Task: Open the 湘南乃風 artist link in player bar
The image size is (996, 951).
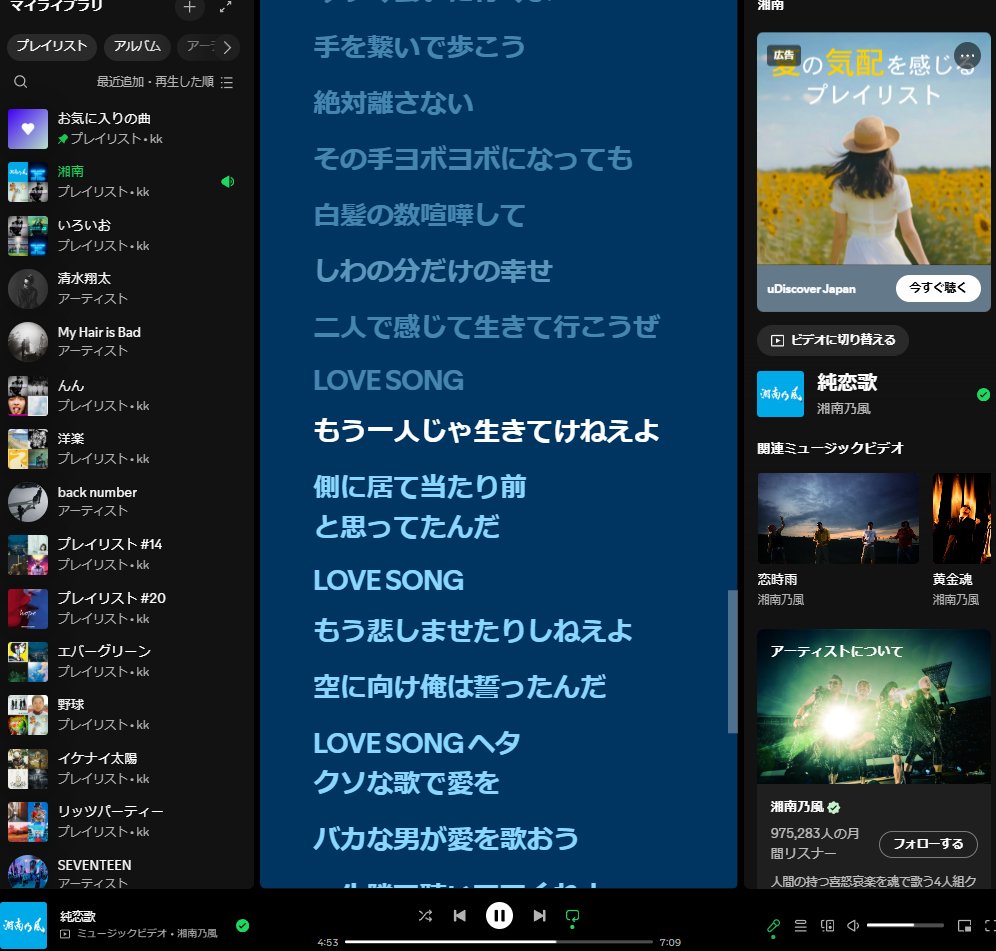Action: tap(197, 933)
